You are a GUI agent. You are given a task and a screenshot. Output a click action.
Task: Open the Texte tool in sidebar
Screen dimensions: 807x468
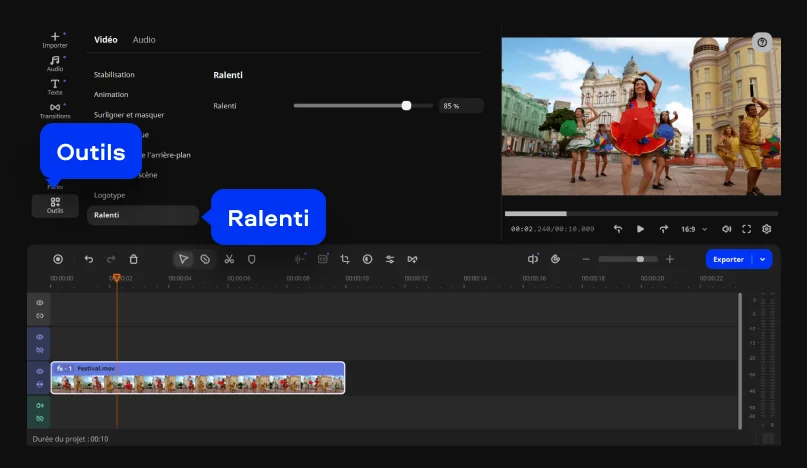[x=55, y=86]
